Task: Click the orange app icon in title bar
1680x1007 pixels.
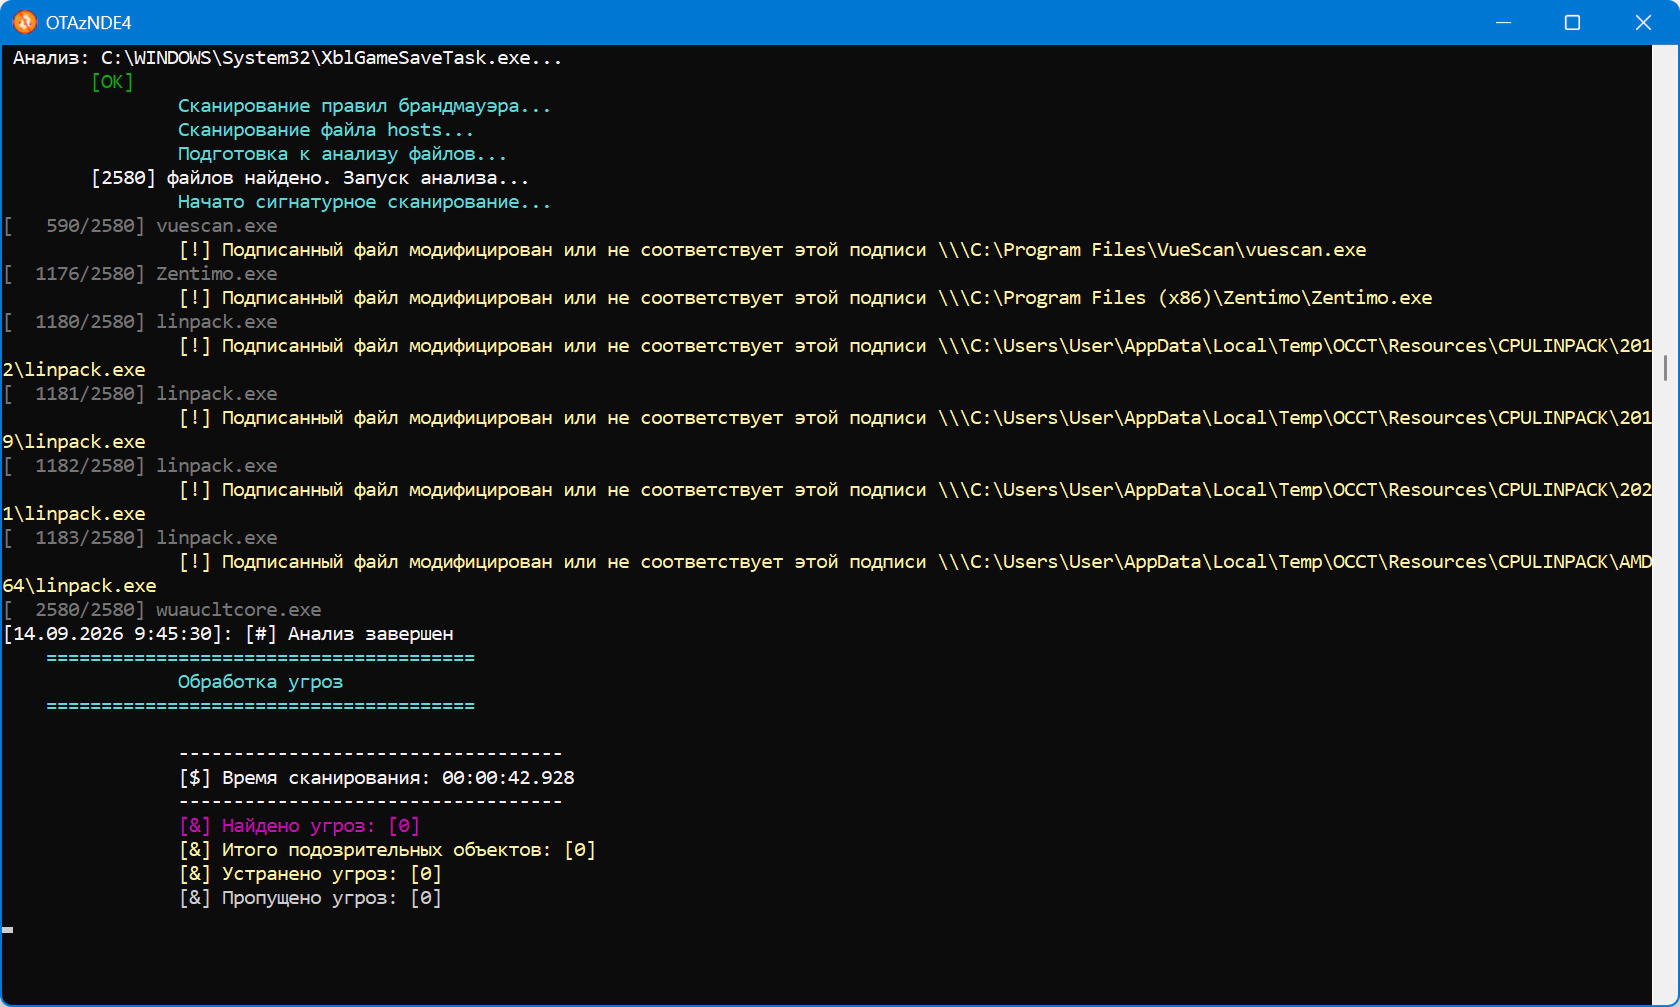Action: (24, 22)
